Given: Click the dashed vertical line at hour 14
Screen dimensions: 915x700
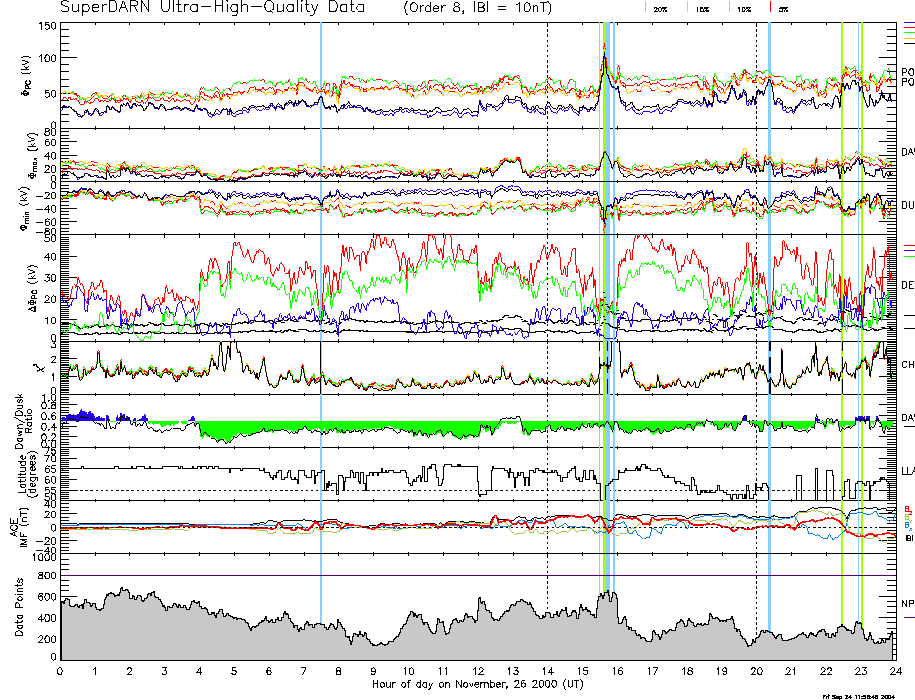Looking at the screenshot, I should point(547,300).
